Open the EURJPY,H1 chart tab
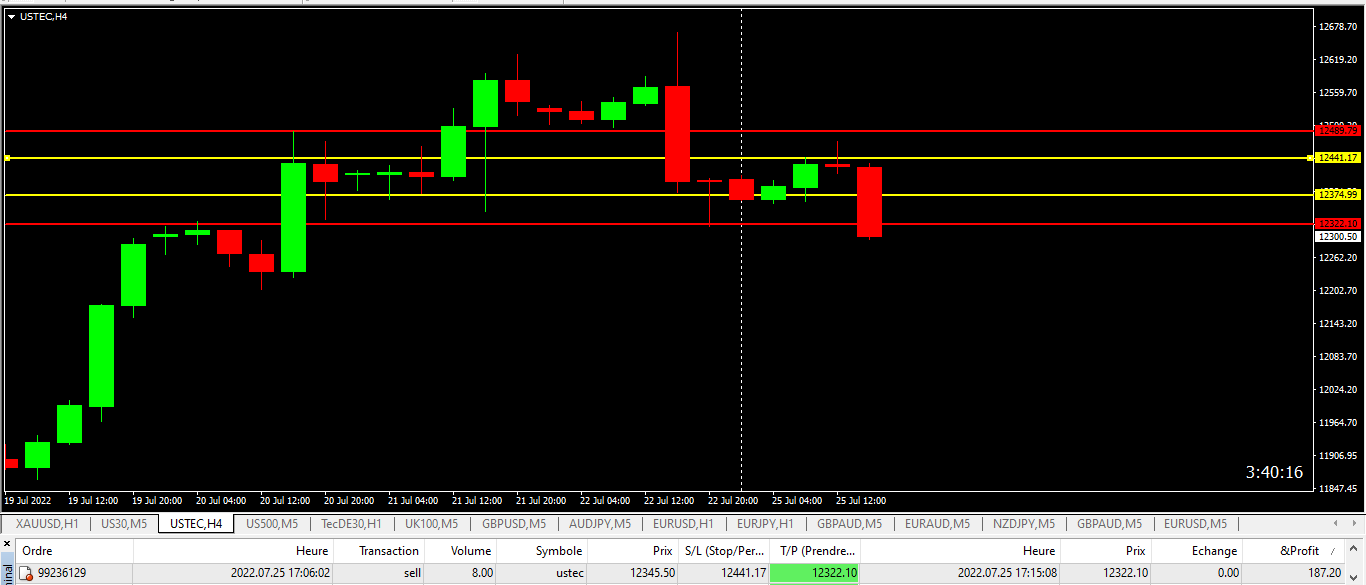This screenshot has width=1366, height=585. tap(765, 523)
